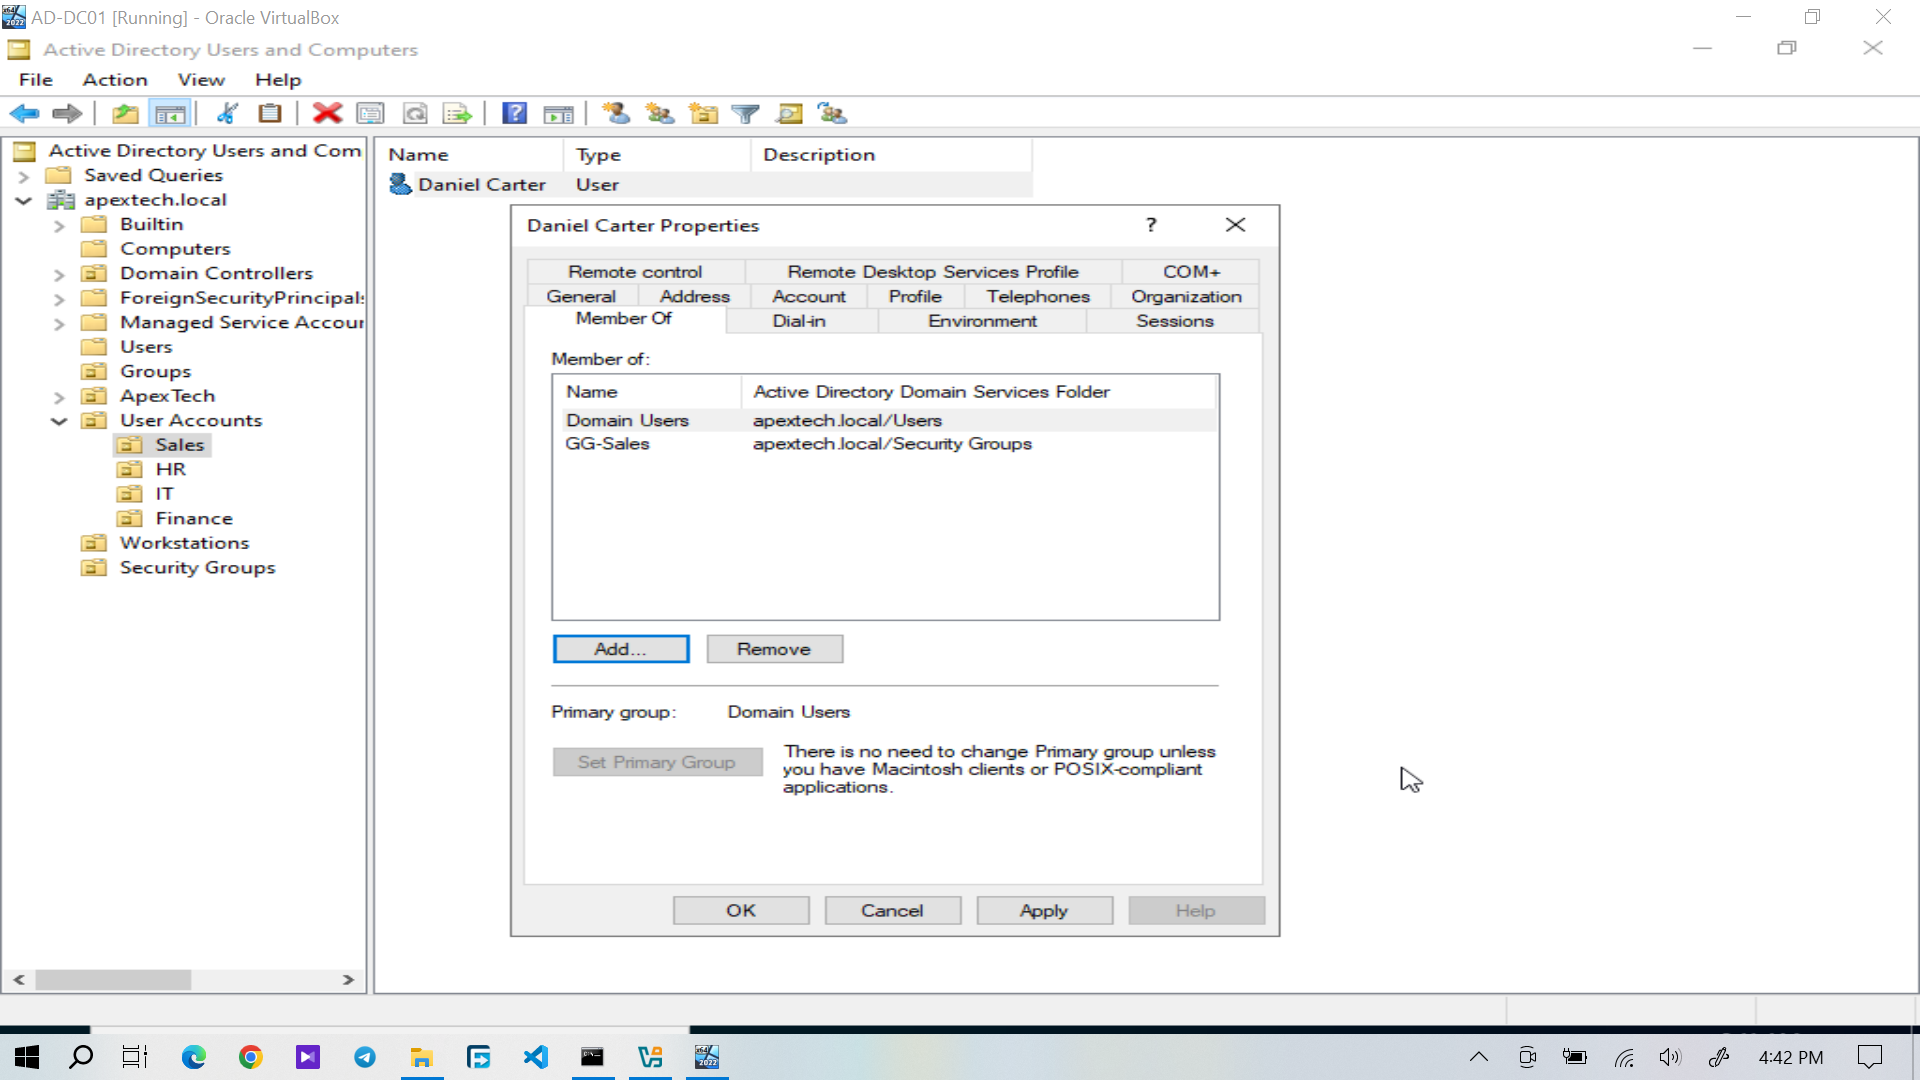Image resolution: width=1920 pixels, height=1080 pixels.
Task: Click OK in Daniel Carter Properties
Action: point(741,910)
